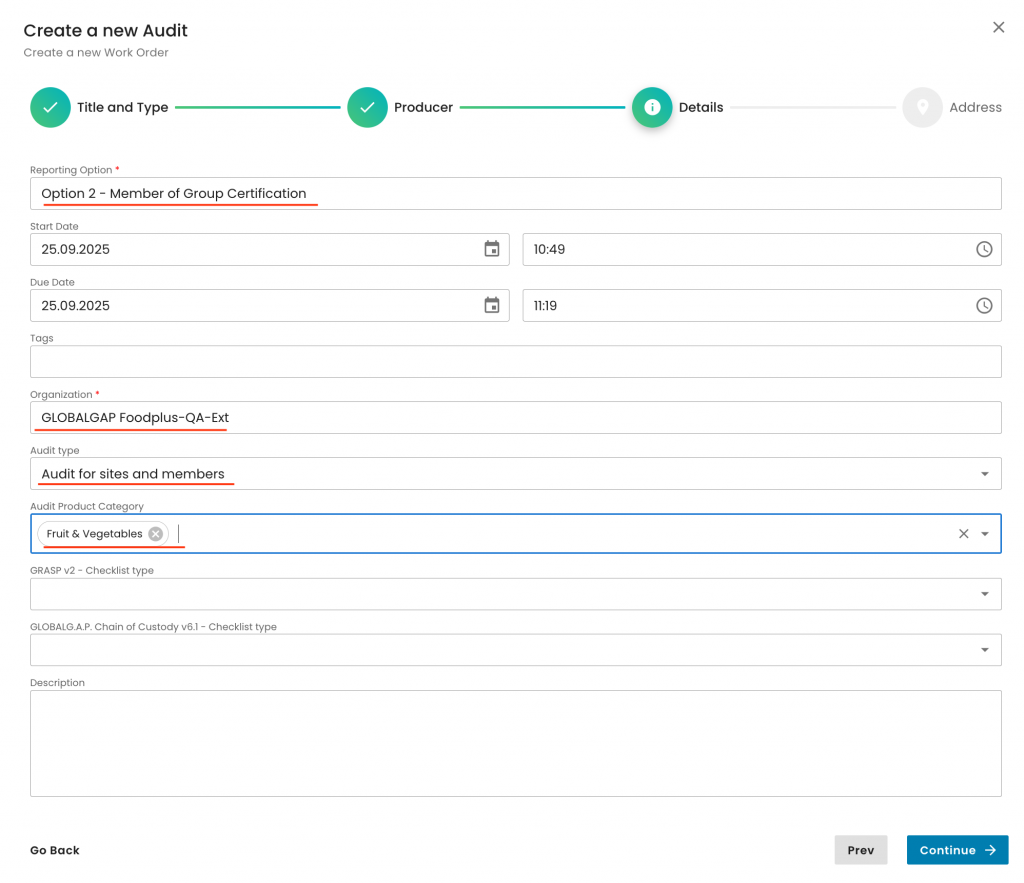Image resolution: width=1024 pixels, height=883 pixels.
Task: Expand the Audit type dropdown
Action: pyautogui.click(x=984, y=474)
